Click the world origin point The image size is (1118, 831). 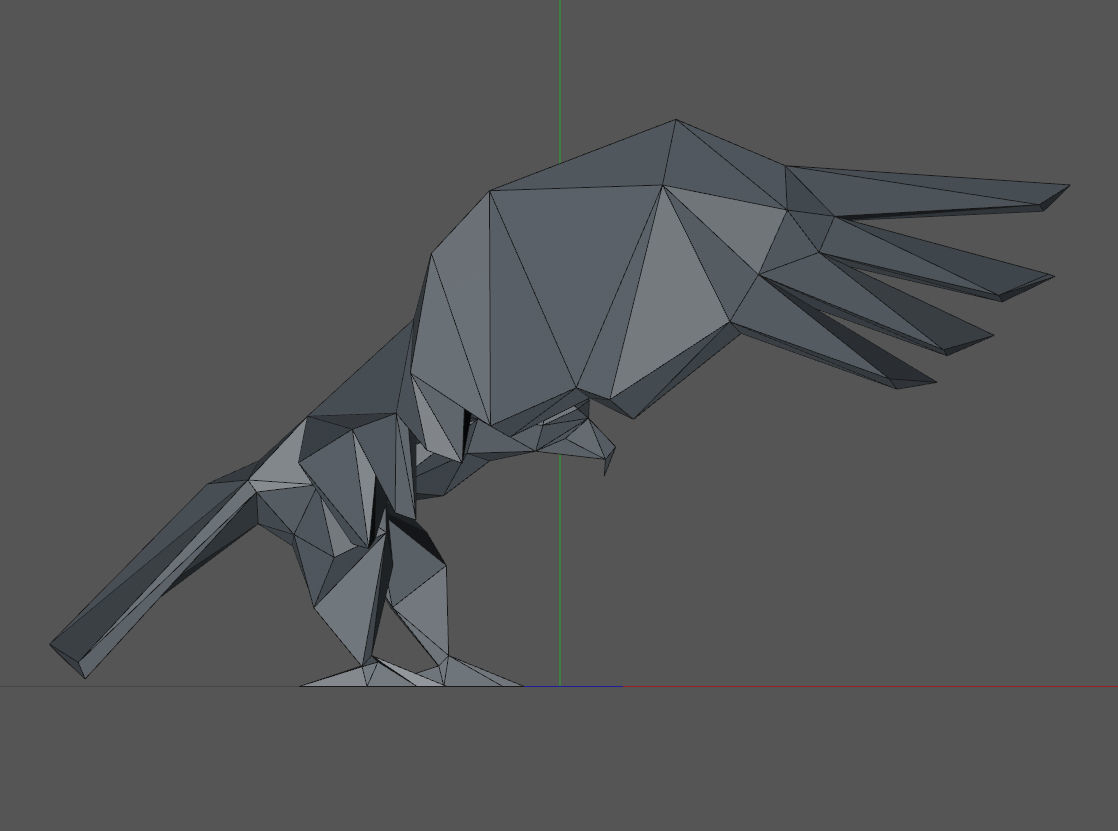click(x=559, y=687)
